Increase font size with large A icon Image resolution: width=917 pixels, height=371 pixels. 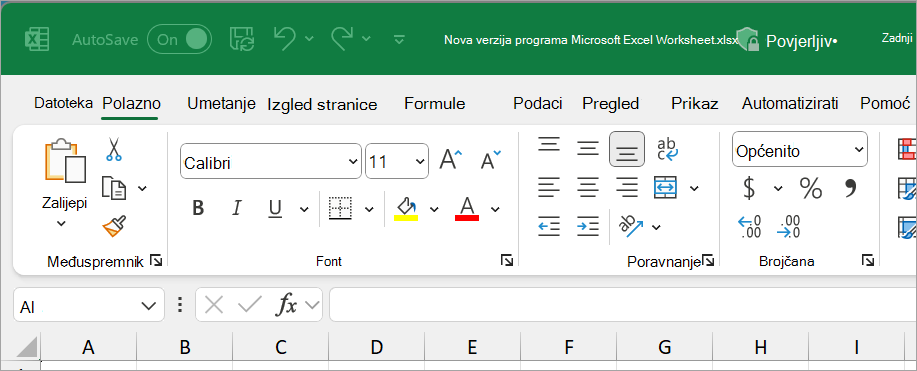click(450, 160)
